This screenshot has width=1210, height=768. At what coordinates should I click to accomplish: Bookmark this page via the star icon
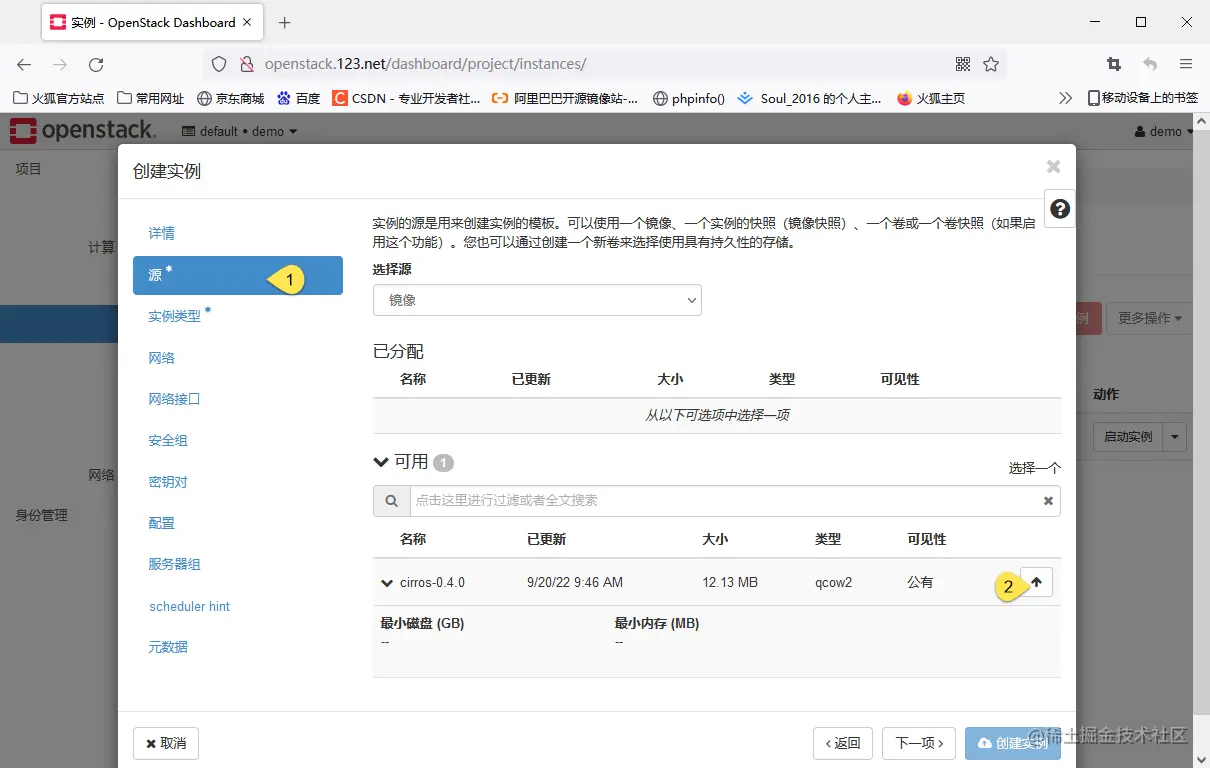(990, 63)
